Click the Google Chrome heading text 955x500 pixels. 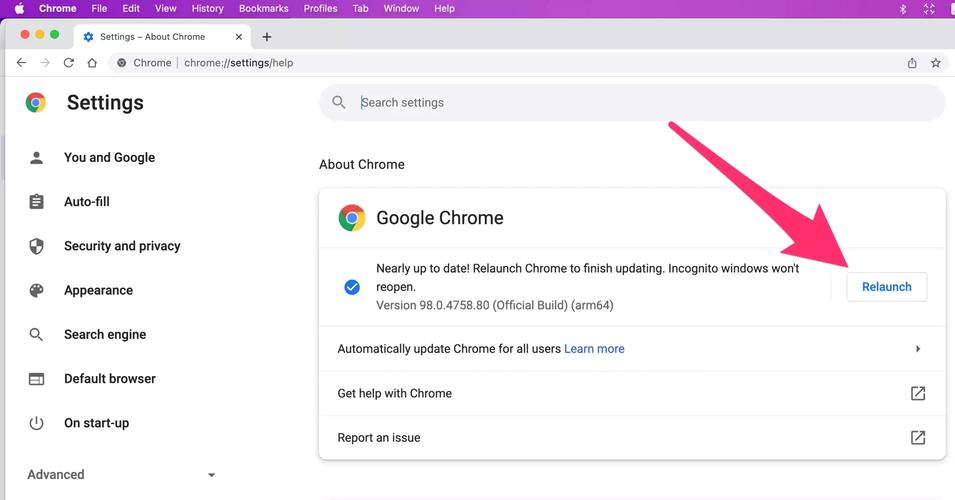(440, 218)
